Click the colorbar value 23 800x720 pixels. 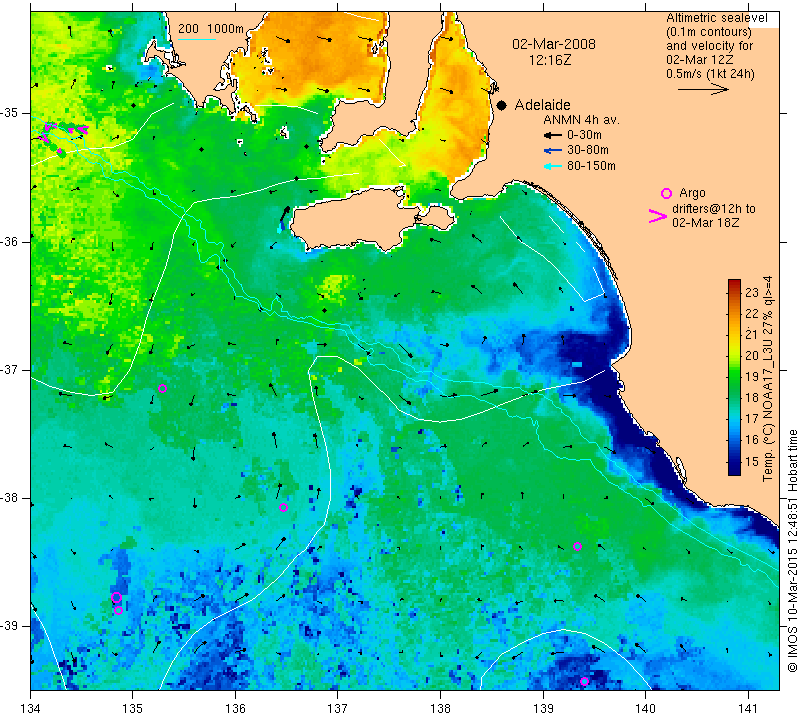pos(752,292)
